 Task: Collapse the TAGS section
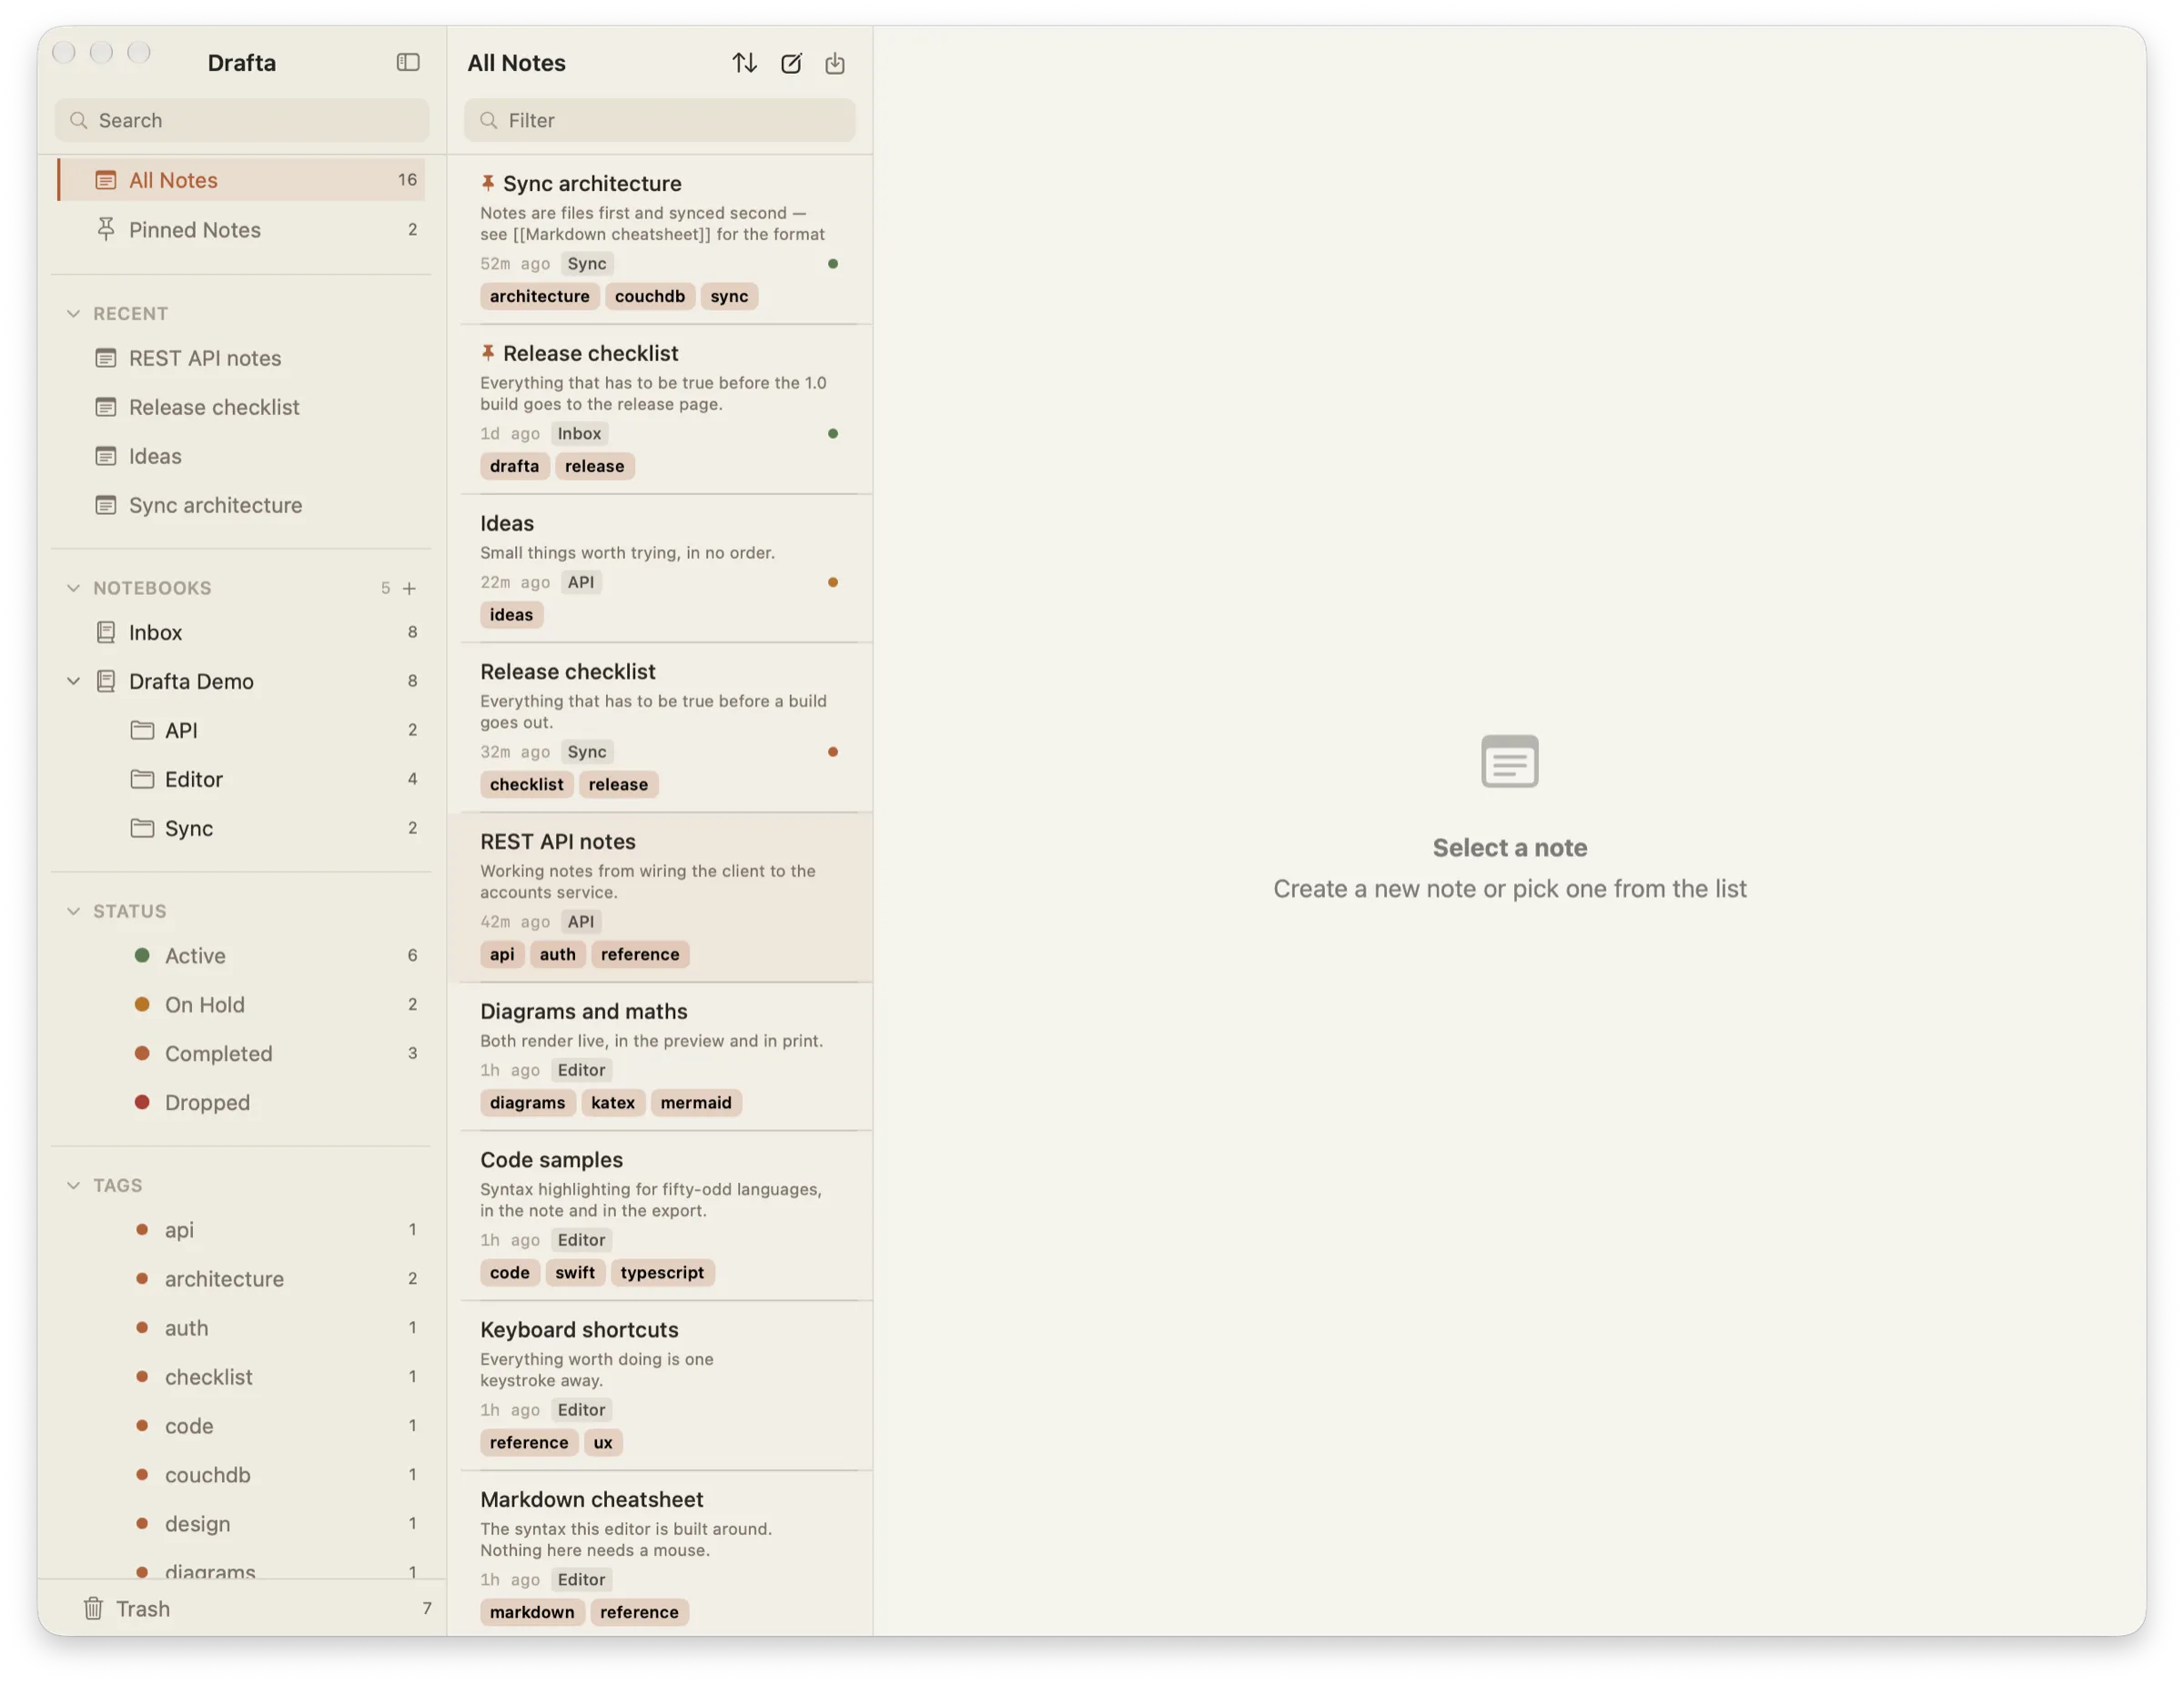coord(73,1185)
